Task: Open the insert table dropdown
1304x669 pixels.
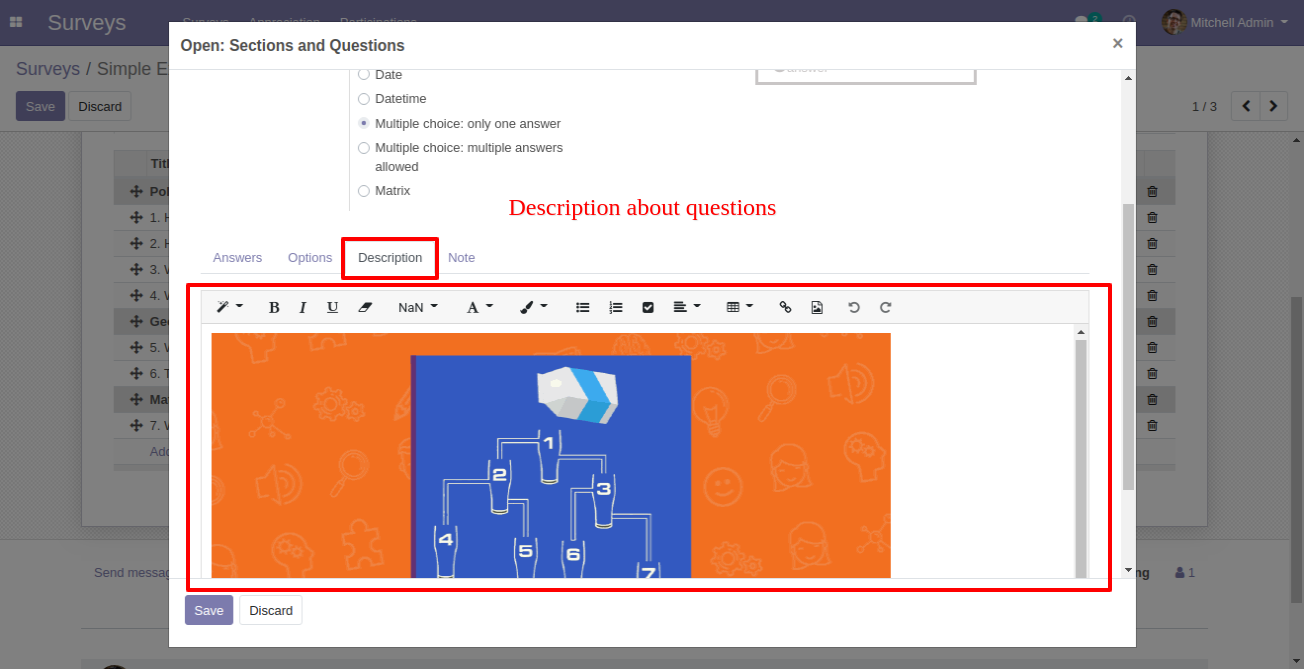Action: pyautogui.click(x=740, y=307)
